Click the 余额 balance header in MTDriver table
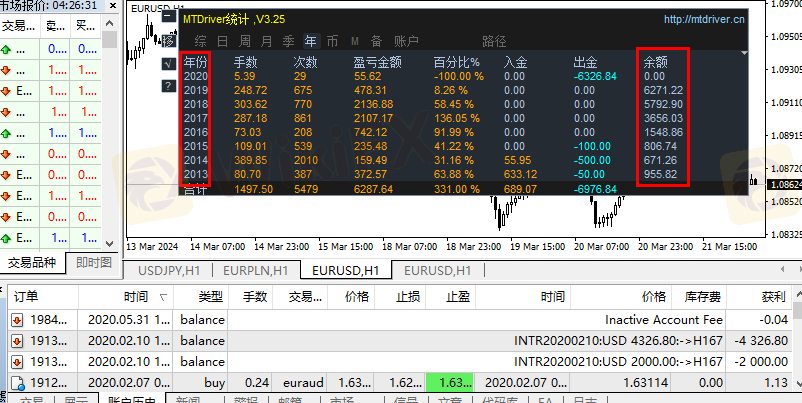802x403 pixels. coord(655,62)
